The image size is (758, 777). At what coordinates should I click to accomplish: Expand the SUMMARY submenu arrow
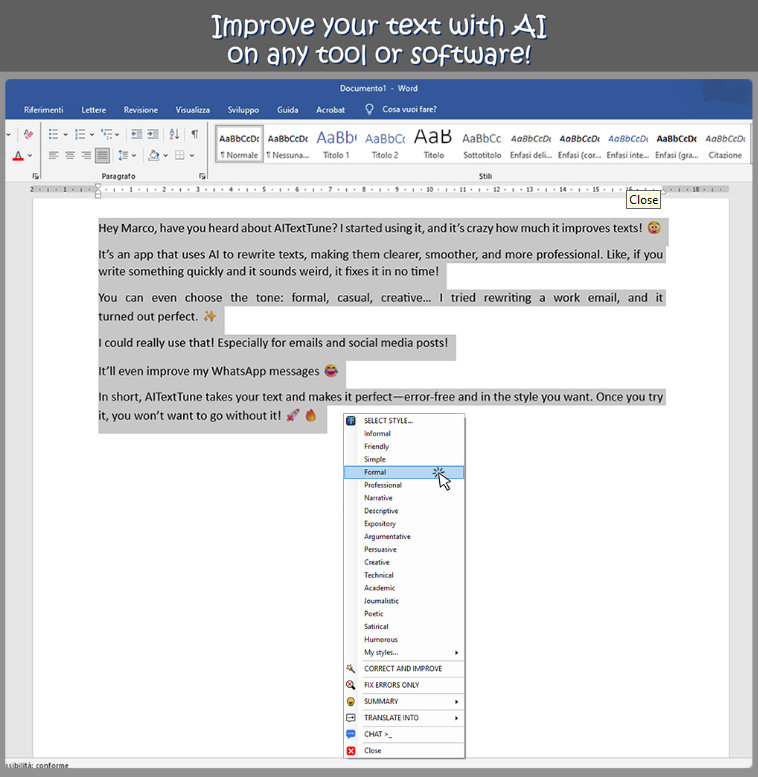coord(456,702)
